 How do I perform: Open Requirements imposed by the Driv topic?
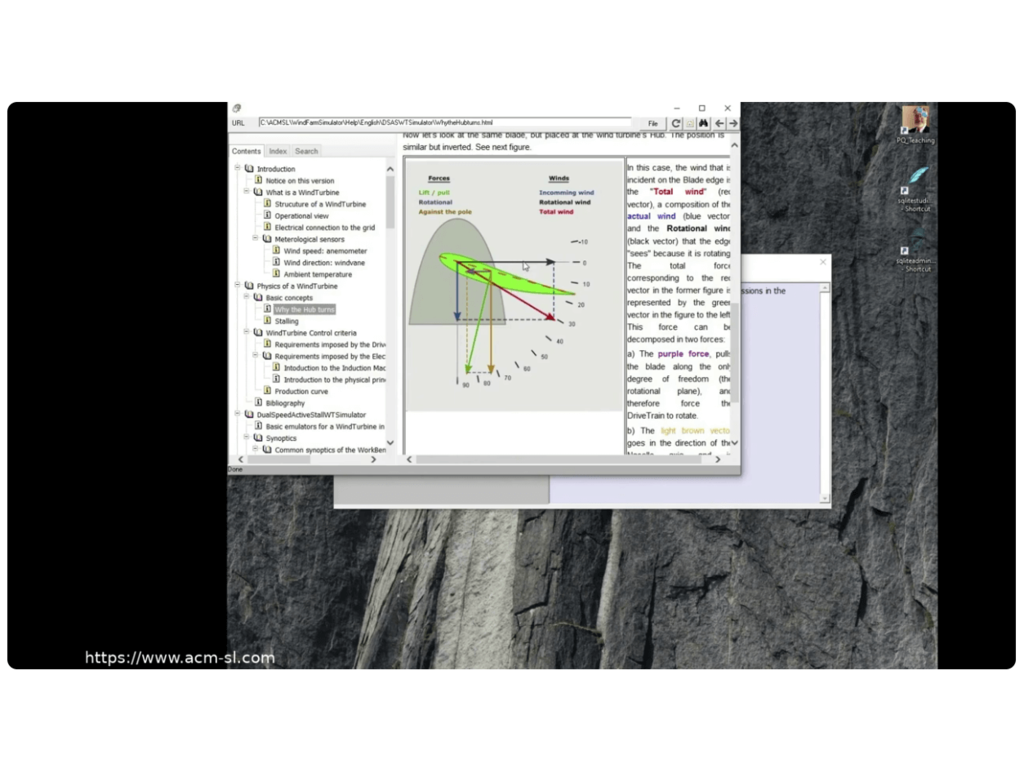330,345
